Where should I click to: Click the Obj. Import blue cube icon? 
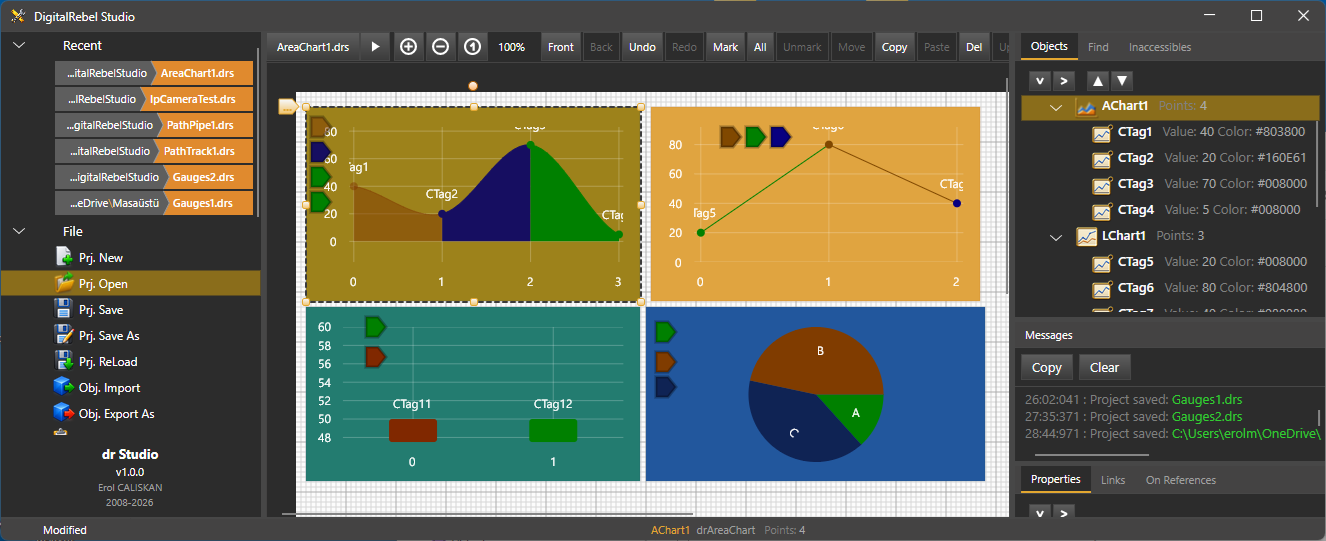[64, 388]
